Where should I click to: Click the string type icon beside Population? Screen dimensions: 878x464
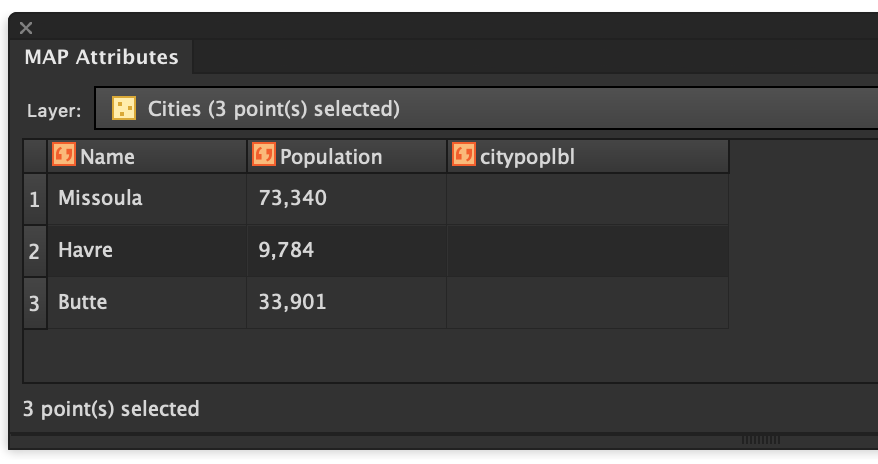pos(264,154)
